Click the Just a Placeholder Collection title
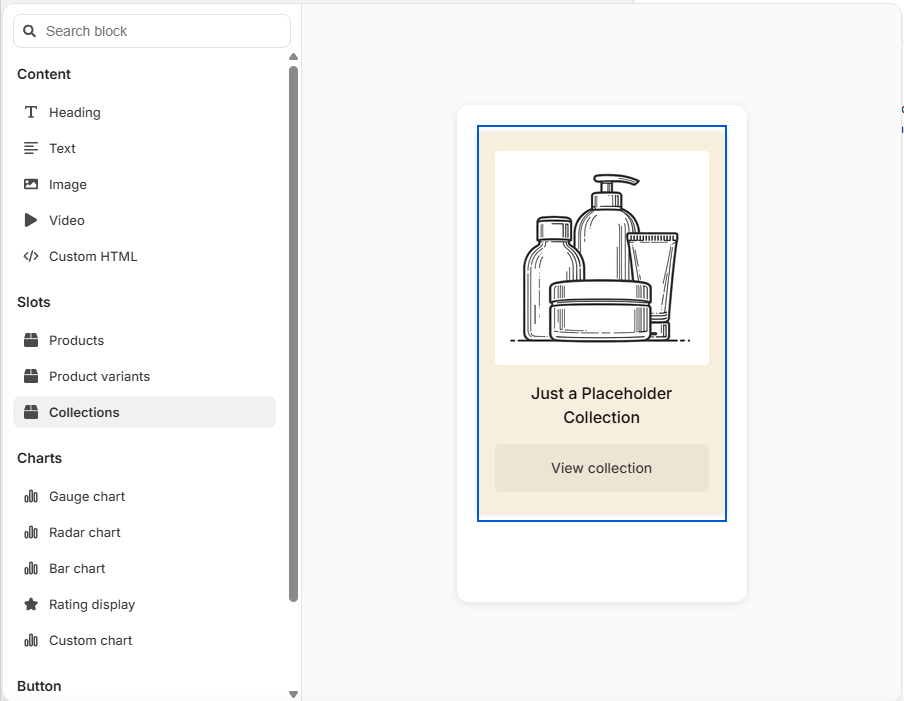Screen dimensions: 904x701 [x=601, y=405]
